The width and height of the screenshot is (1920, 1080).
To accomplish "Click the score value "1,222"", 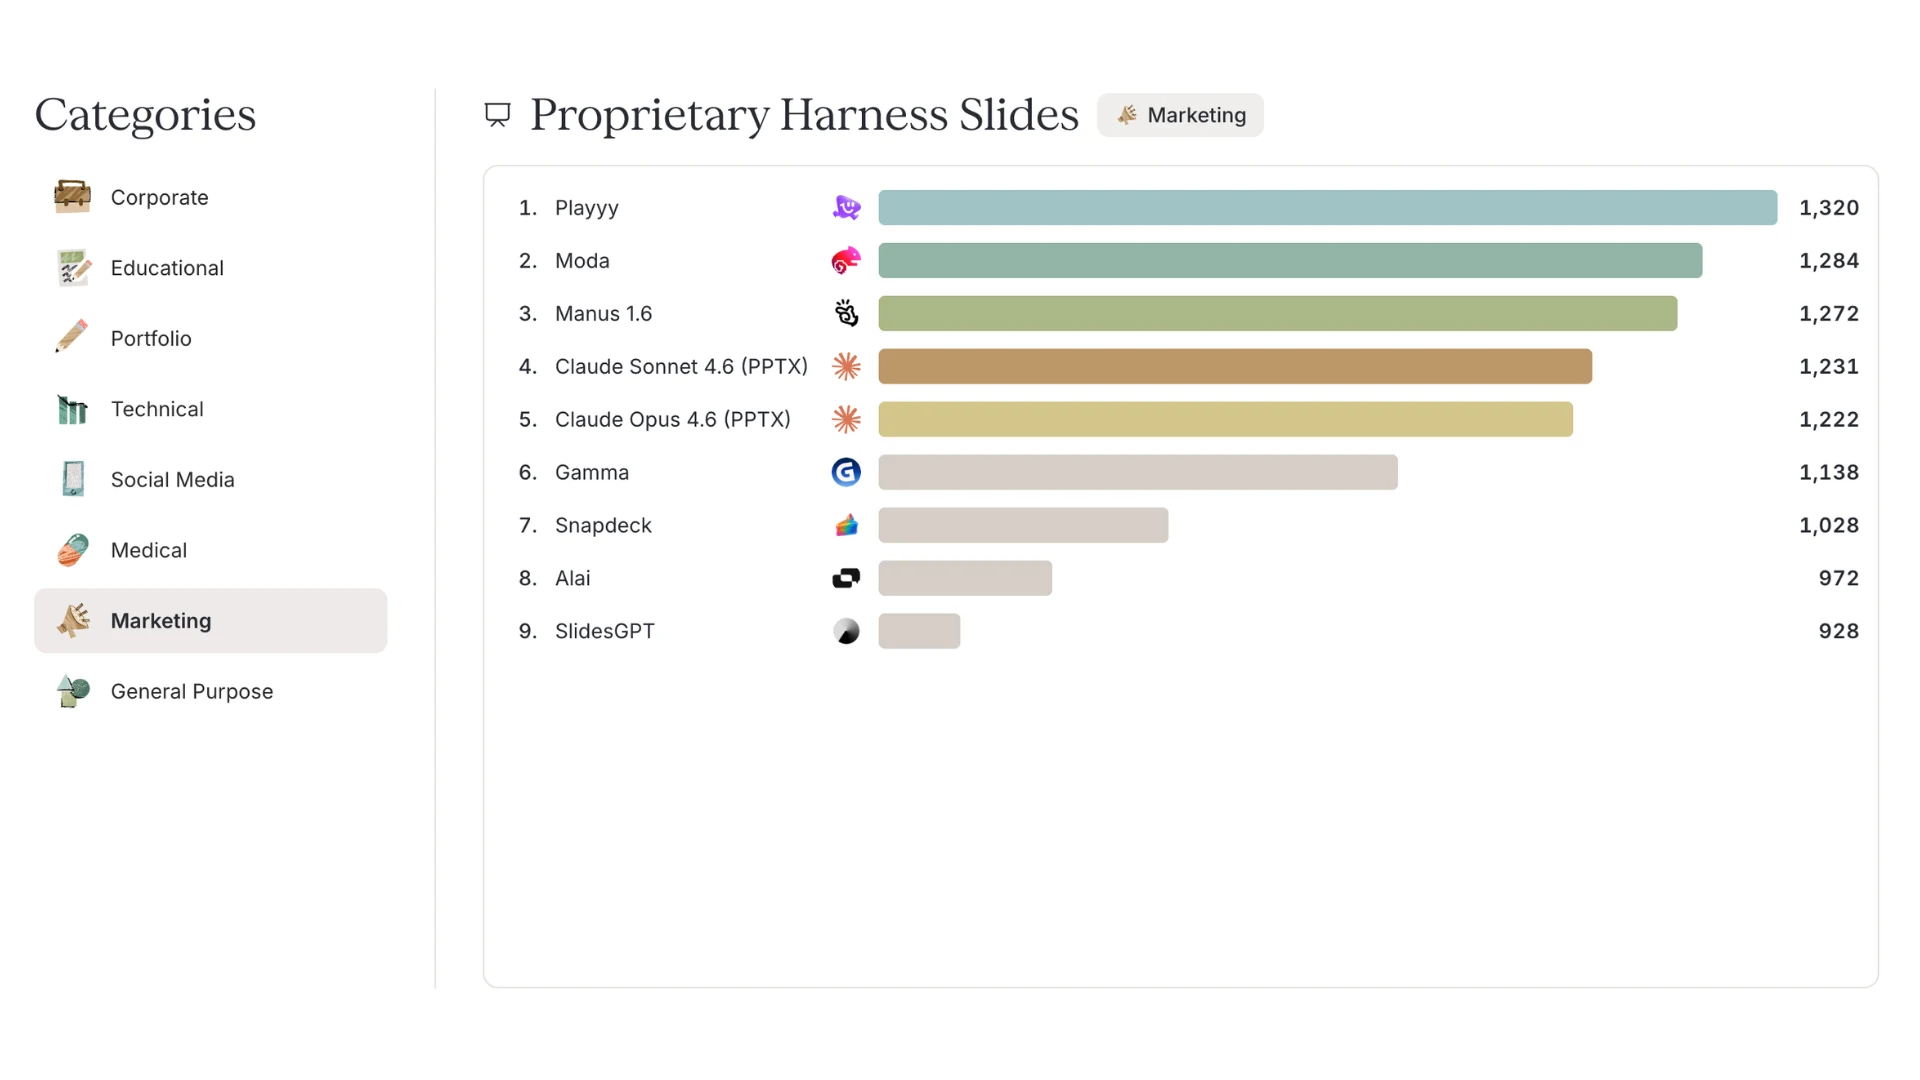I will click(1829, 420).
